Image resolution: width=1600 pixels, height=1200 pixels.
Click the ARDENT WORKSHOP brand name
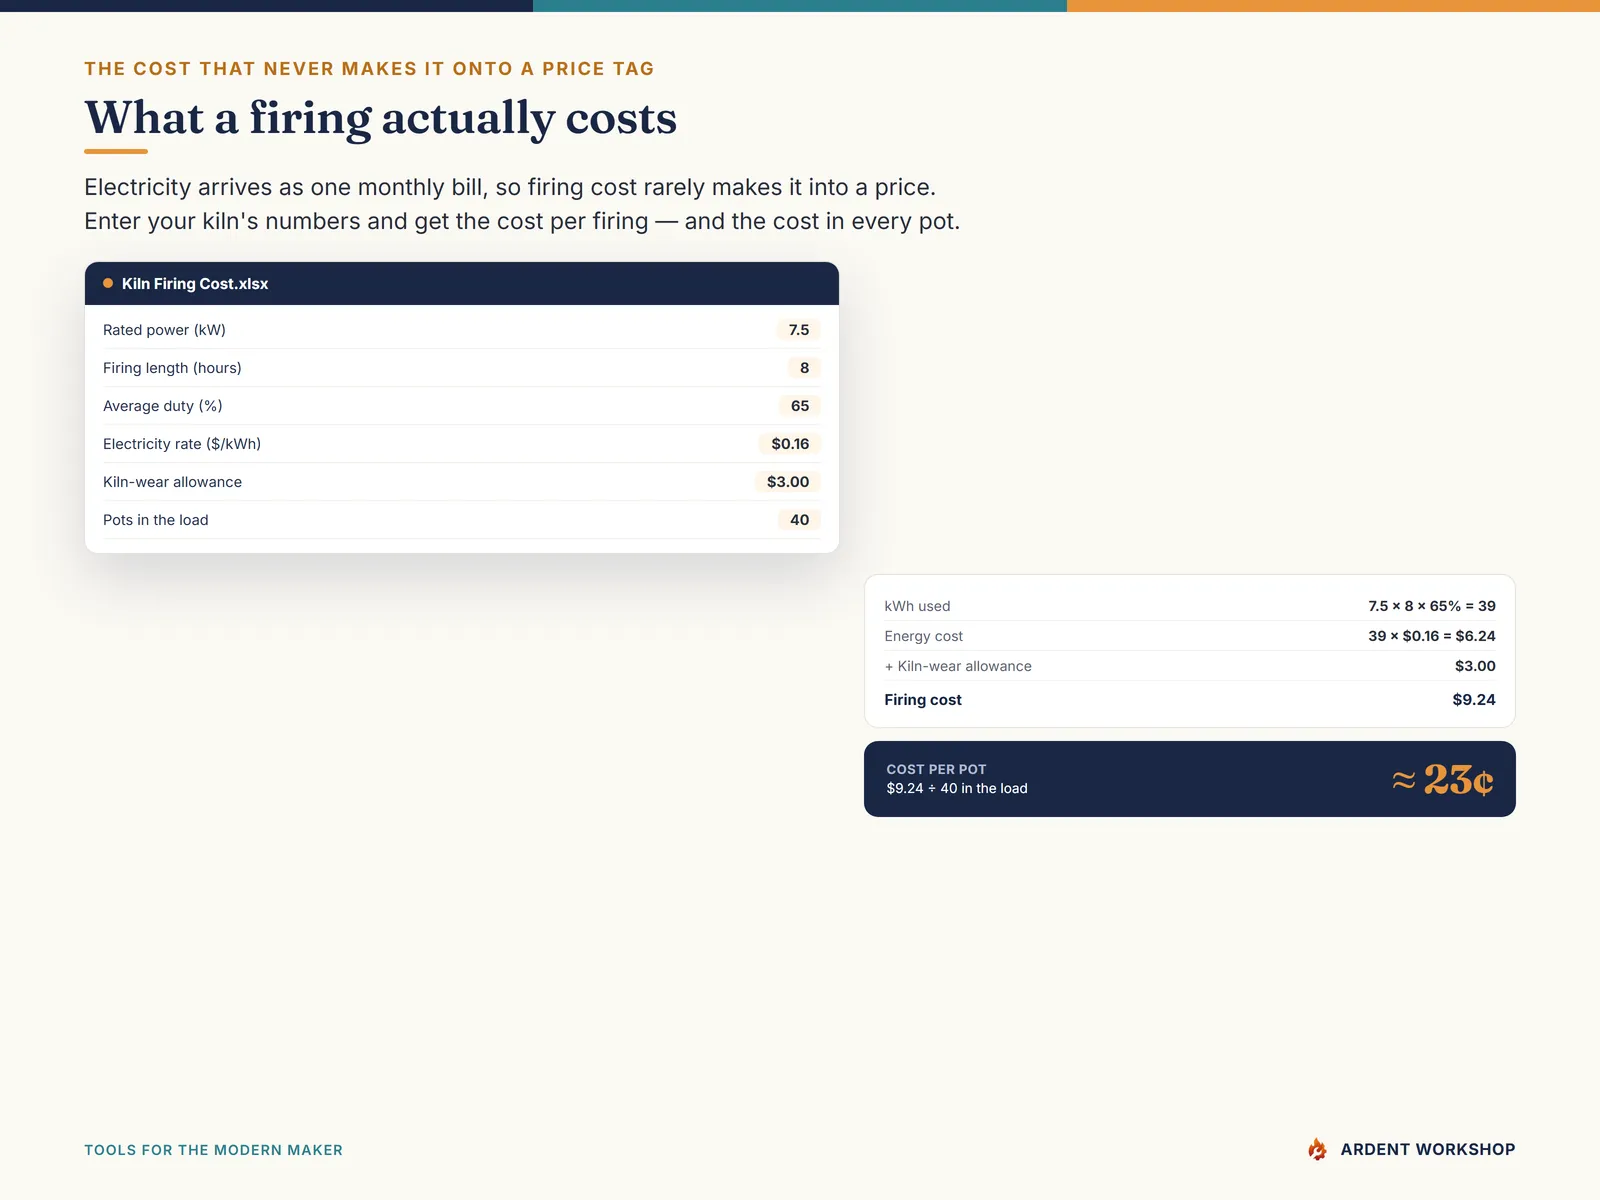[x=1427, y=1149]
